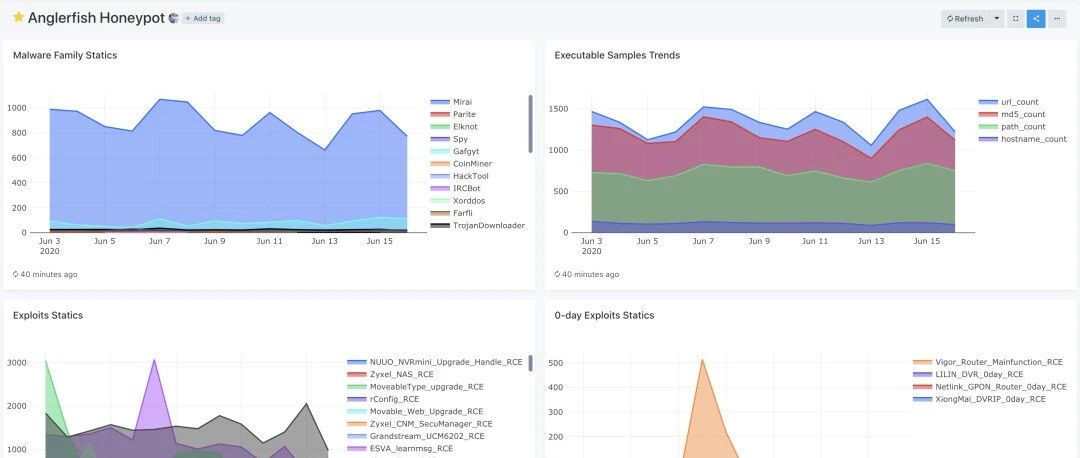Click the user avatar icon beside Anglerfish Honeypot

point(174,19)
